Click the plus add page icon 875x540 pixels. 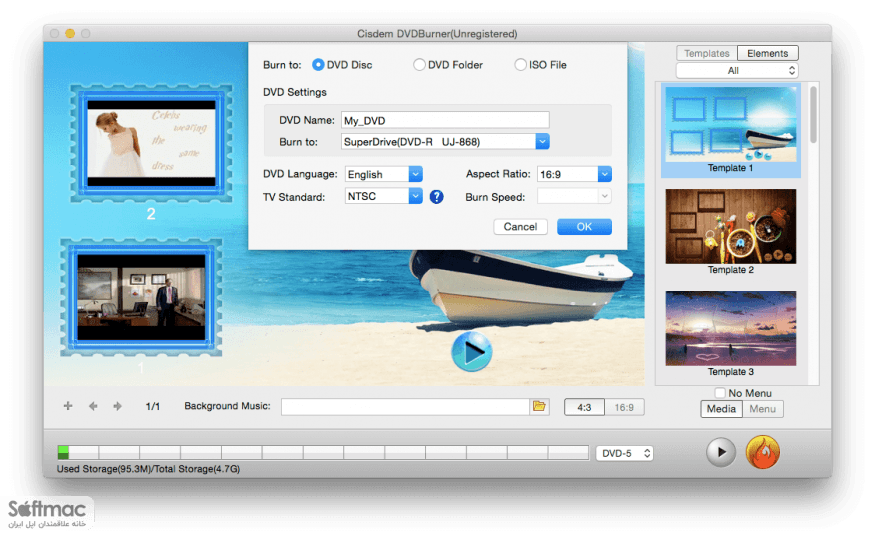[68, 406]
